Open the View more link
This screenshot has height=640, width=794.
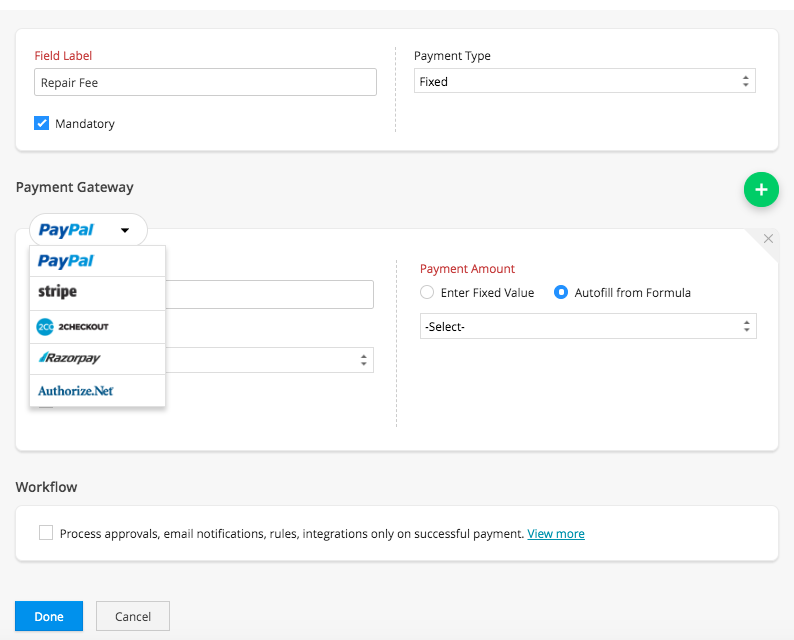pos(556,534)
